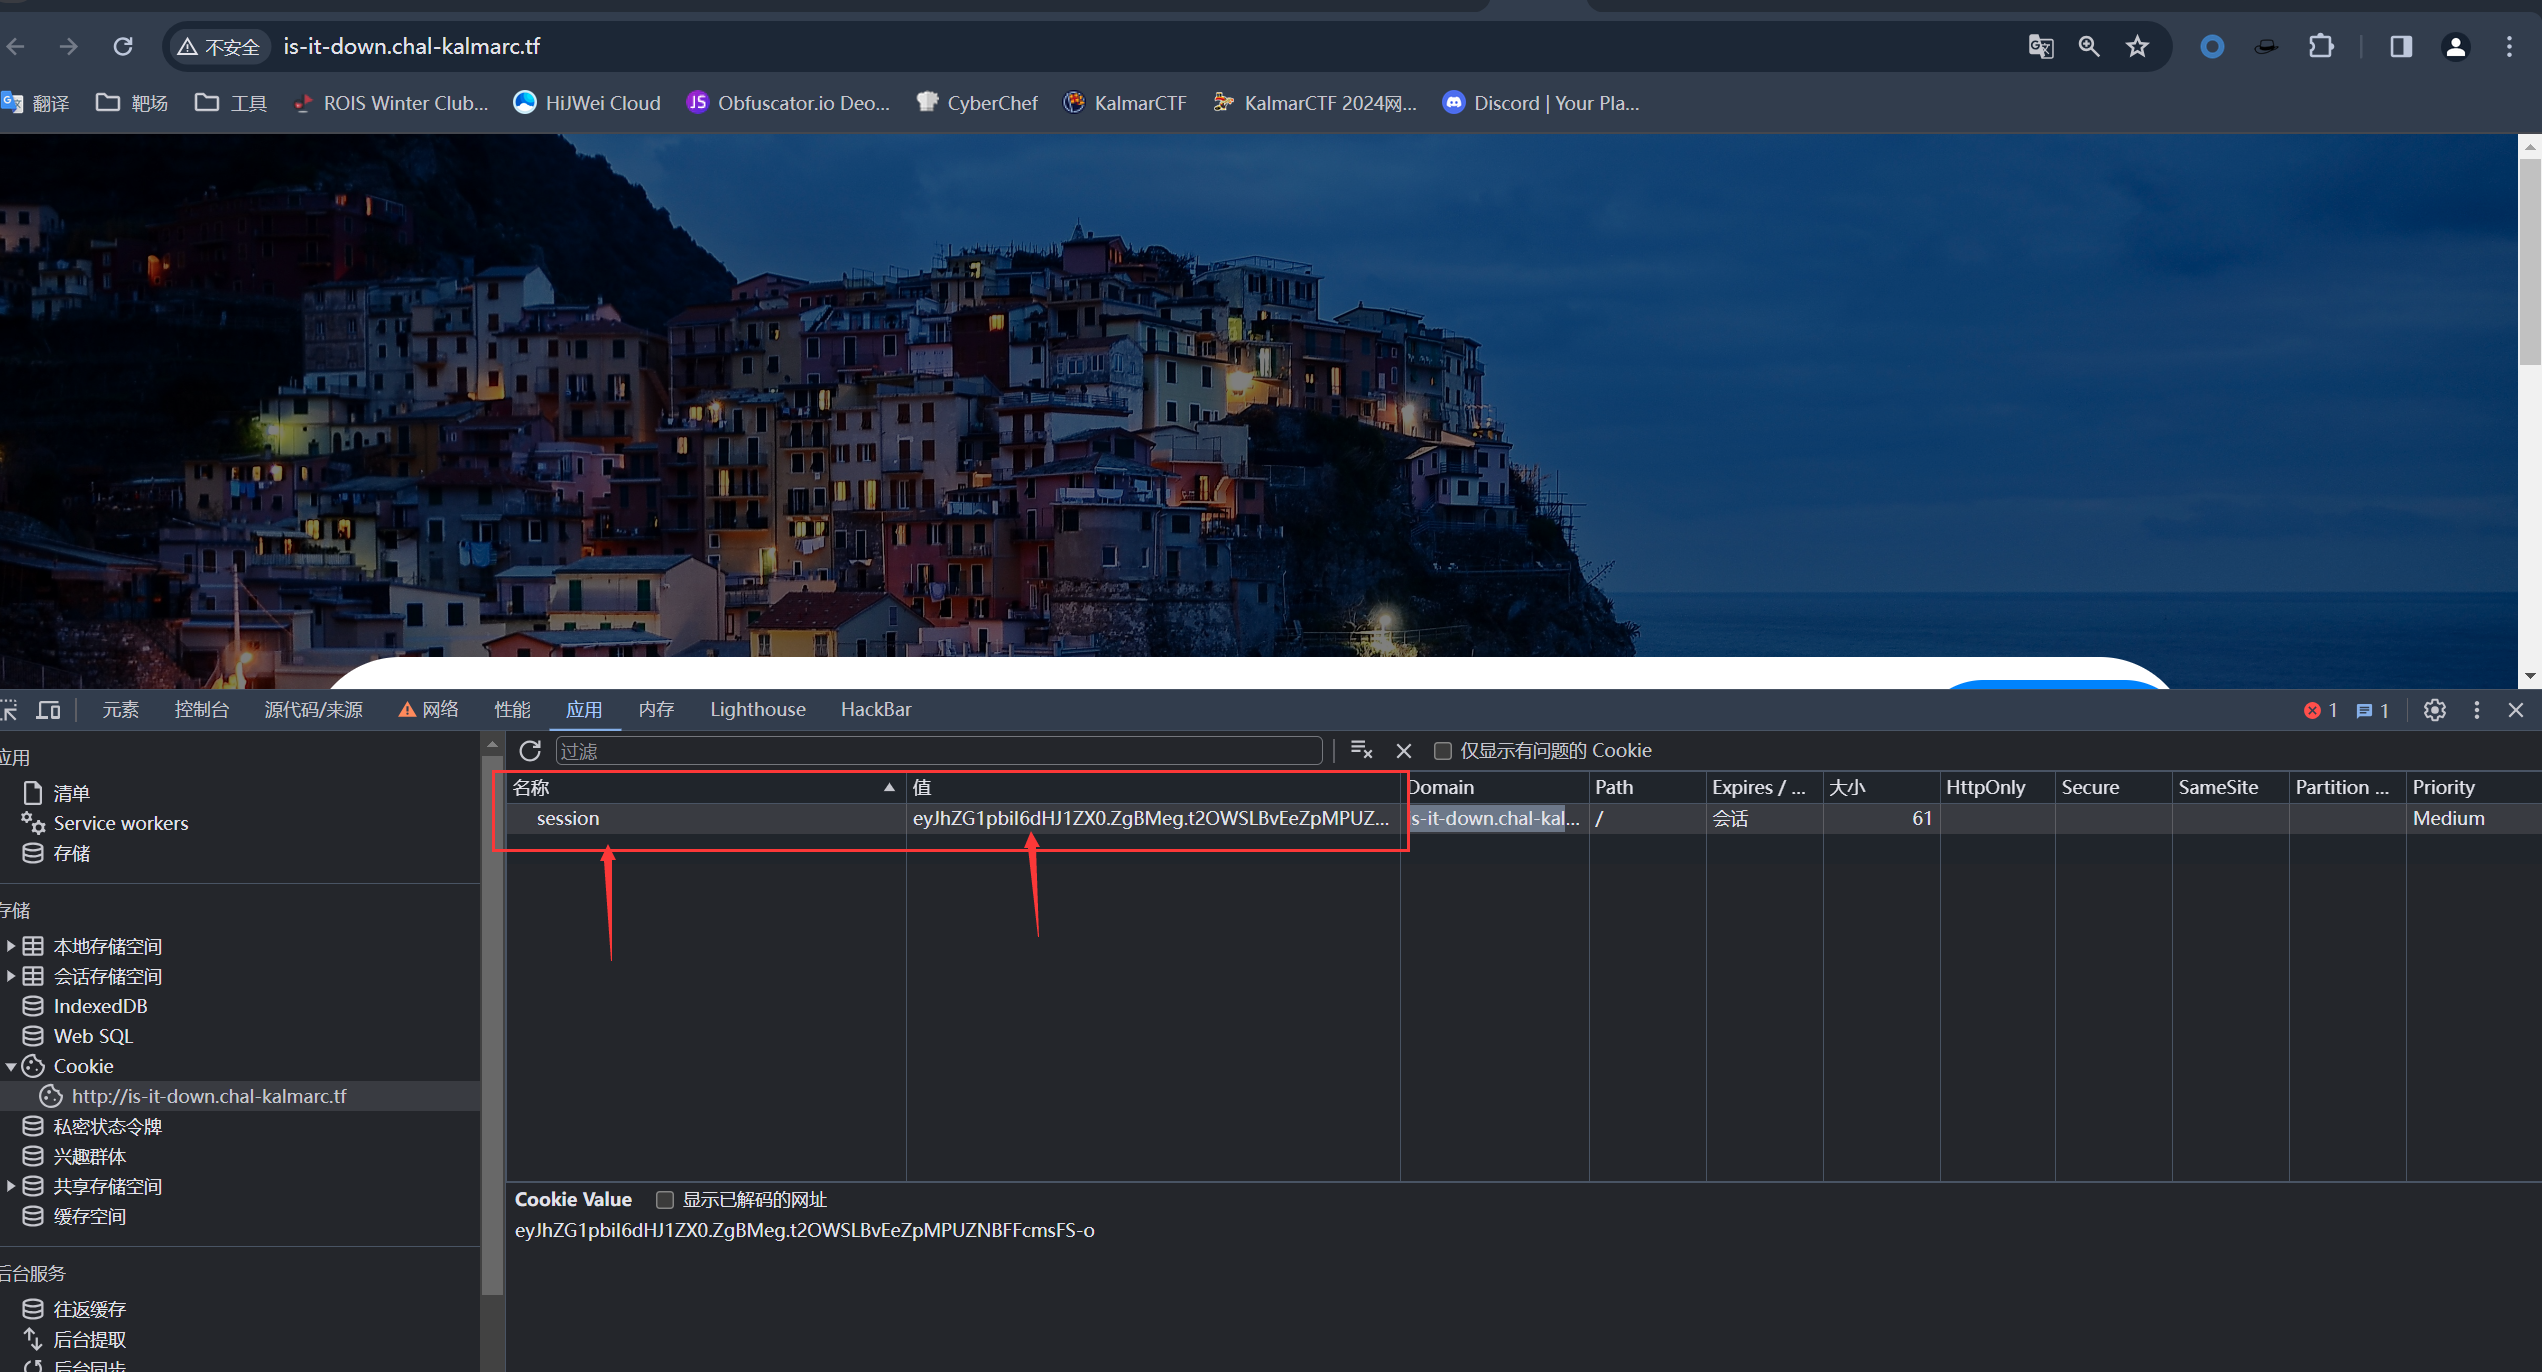Screen dimensions: 2542x1372
Task: Toggle device toolbar icon in DevTools
Action: 48,709
